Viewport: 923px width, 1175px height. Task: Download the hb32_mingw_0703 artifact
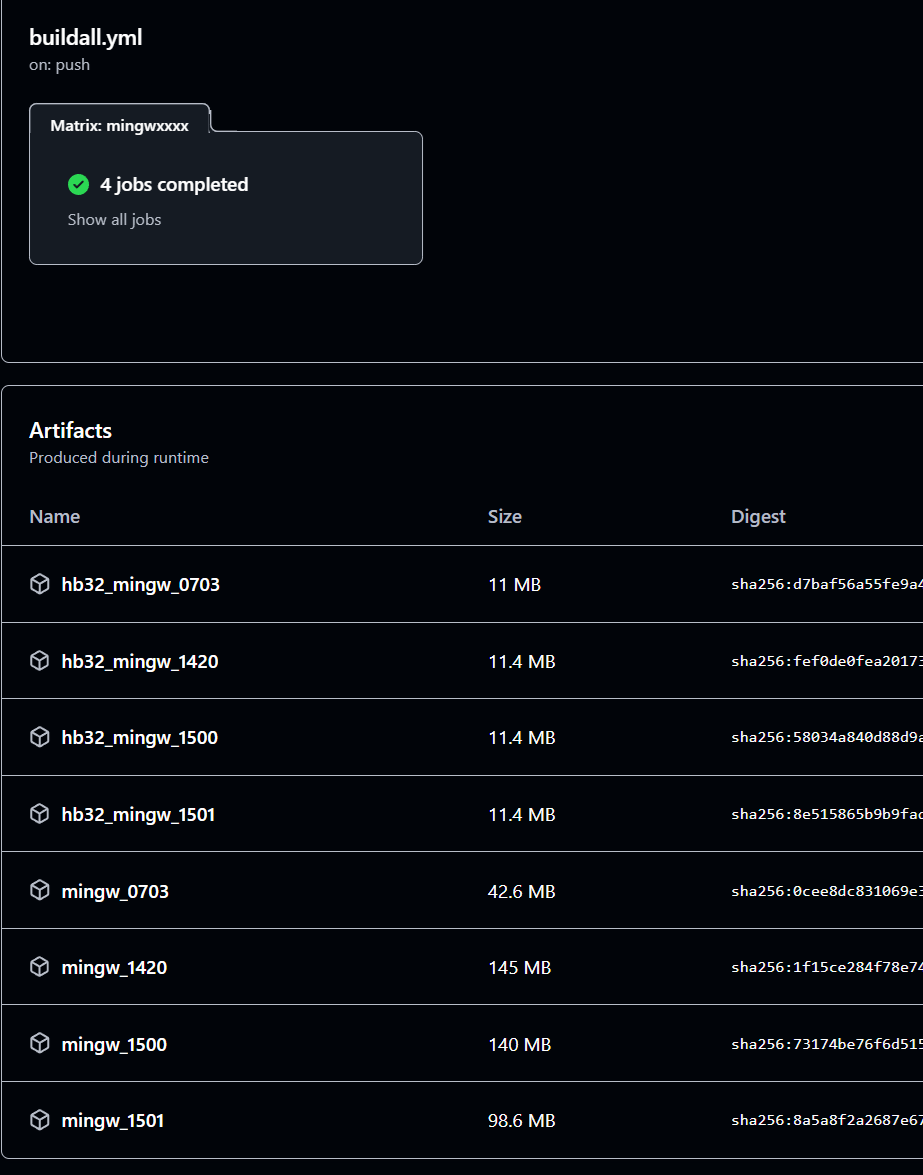[x=140, y=584]
